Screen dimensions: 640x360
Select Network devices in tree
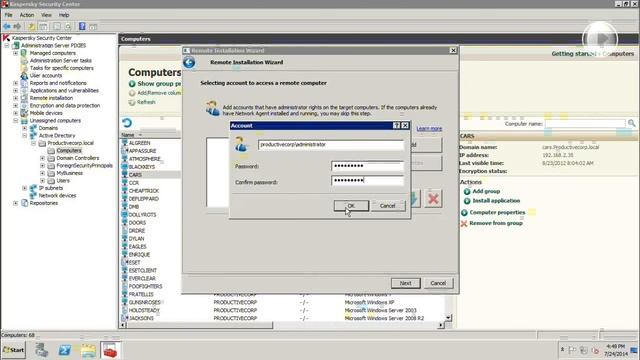tap(57, 196)
